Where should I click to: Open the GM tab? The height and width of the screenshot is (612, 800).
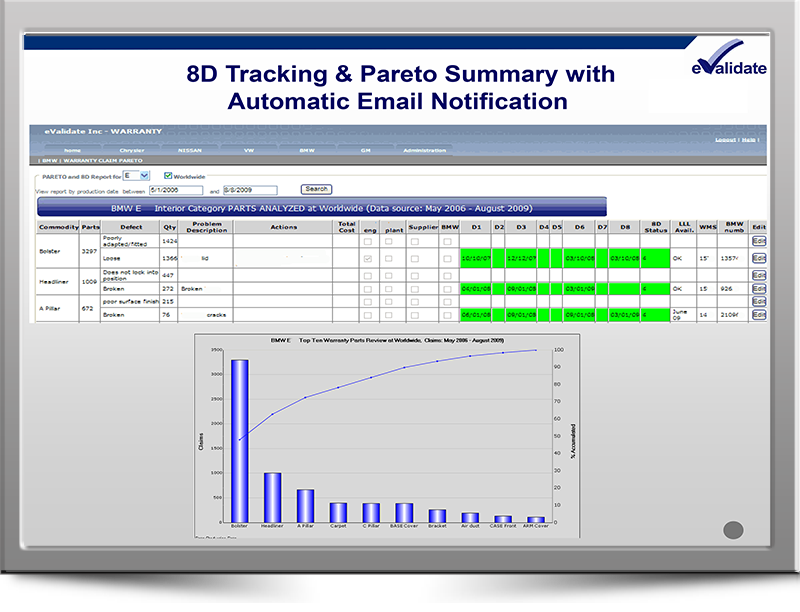[366, 150]
